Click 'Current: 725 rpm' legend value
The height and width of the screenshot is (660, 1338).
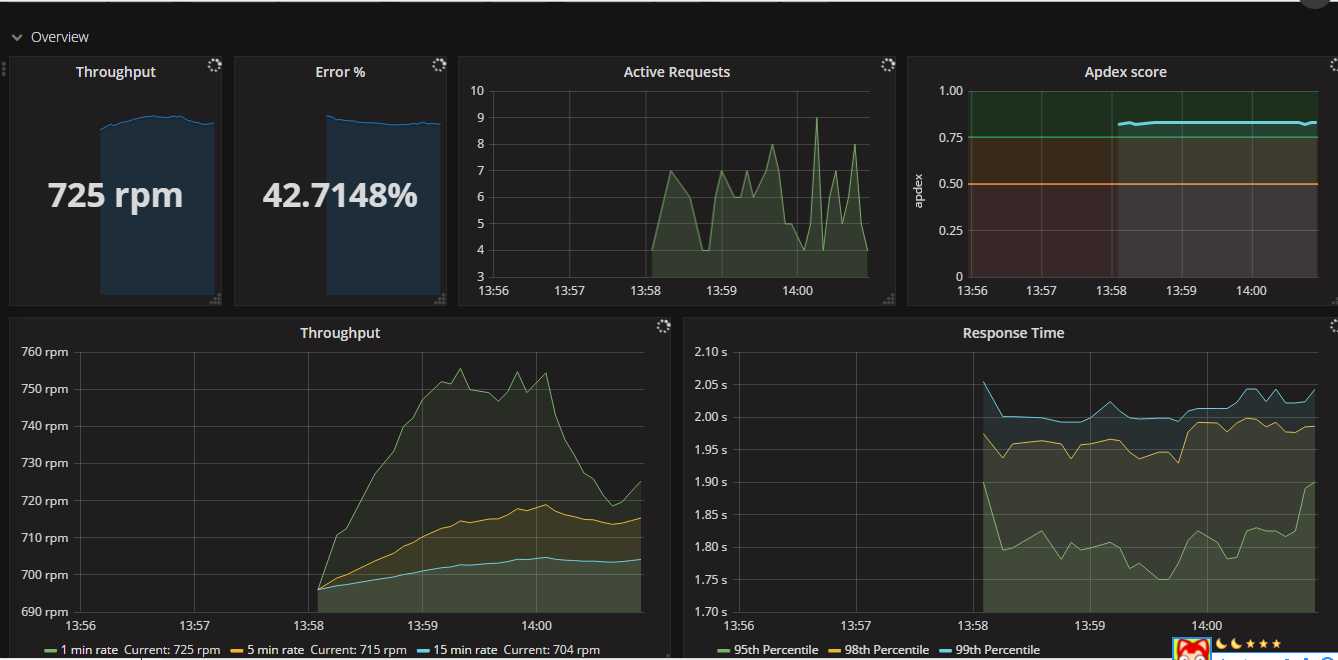click(172, 650)
